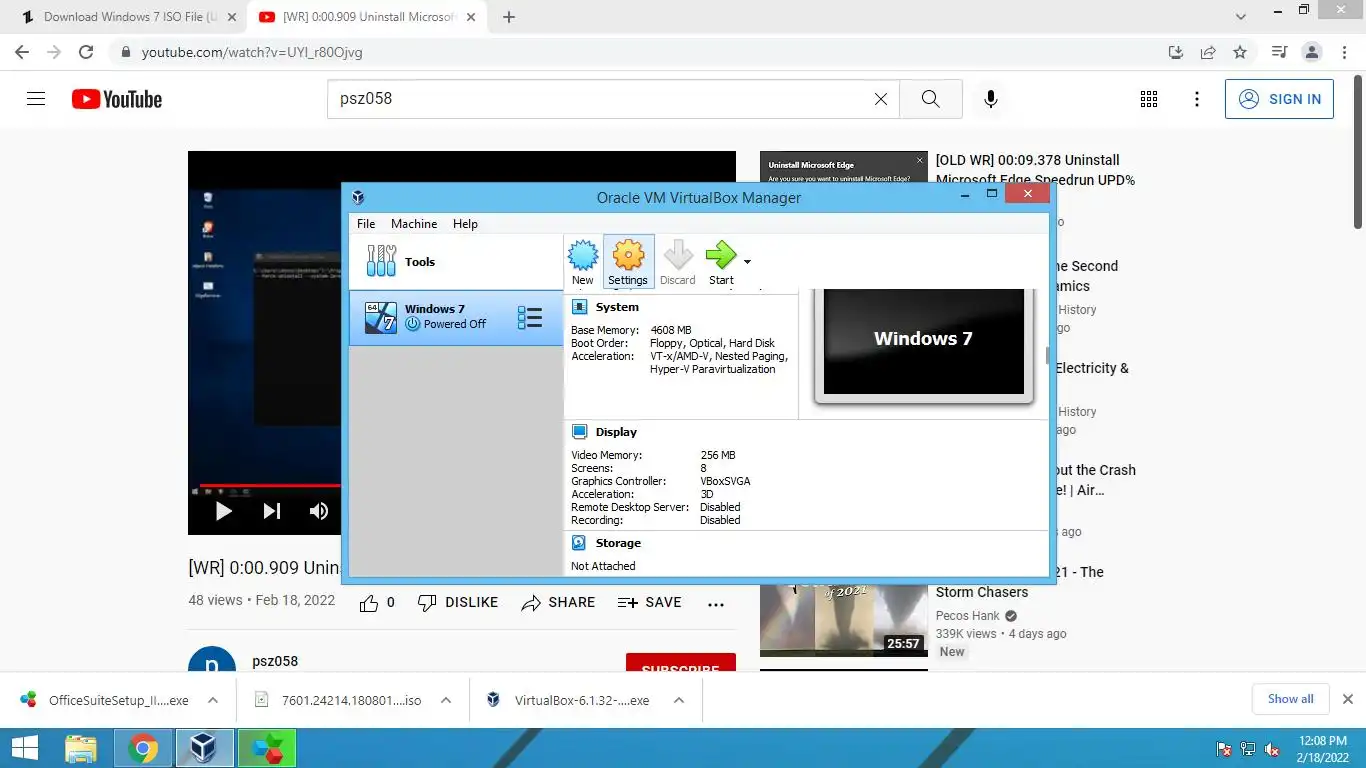The width and height of the screenshot is (1366, 768).
Task: Open Settings for the Windows 7 VM
Action: (x=628, y=262)
